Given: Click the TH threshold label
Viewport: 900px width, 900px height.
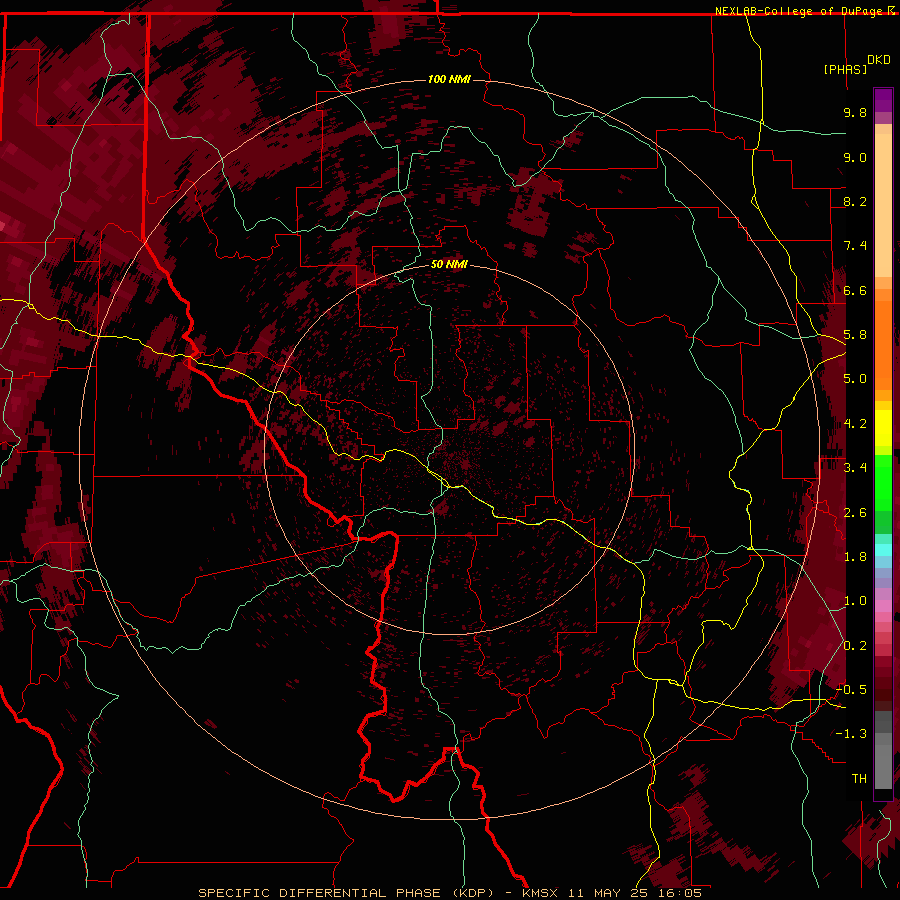Looking at the screenshot, I should coord(859,779).
